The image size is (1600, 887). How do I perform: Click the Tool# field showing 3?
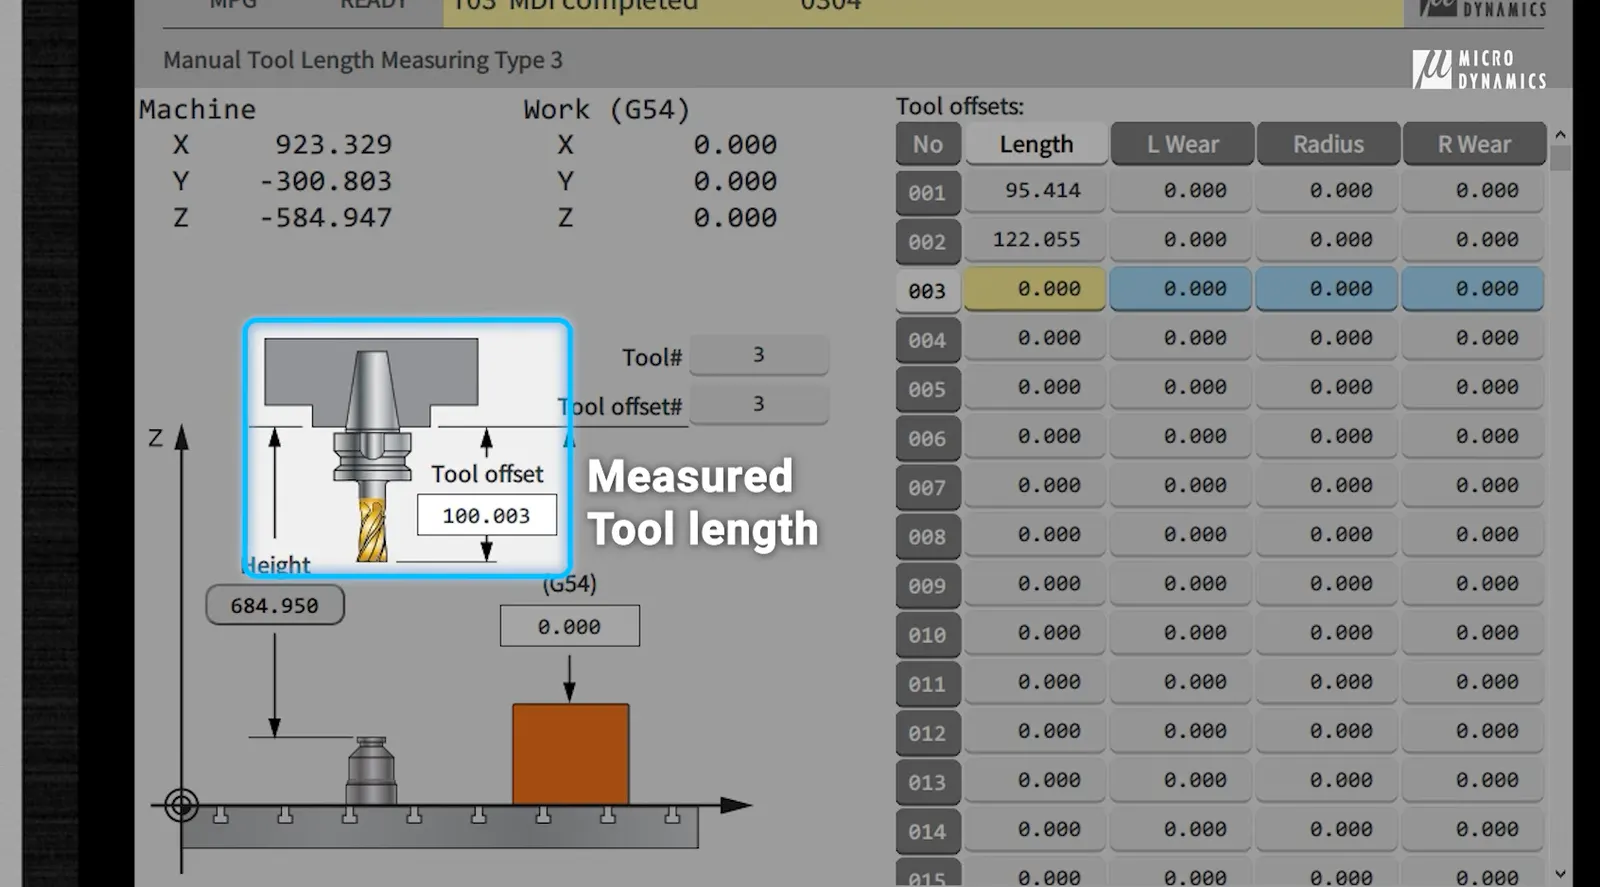759,355
